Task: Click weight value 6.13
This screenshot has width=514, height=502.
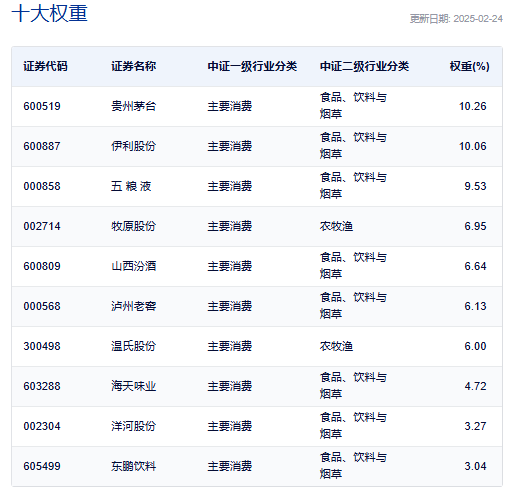Action: [475, 306]
